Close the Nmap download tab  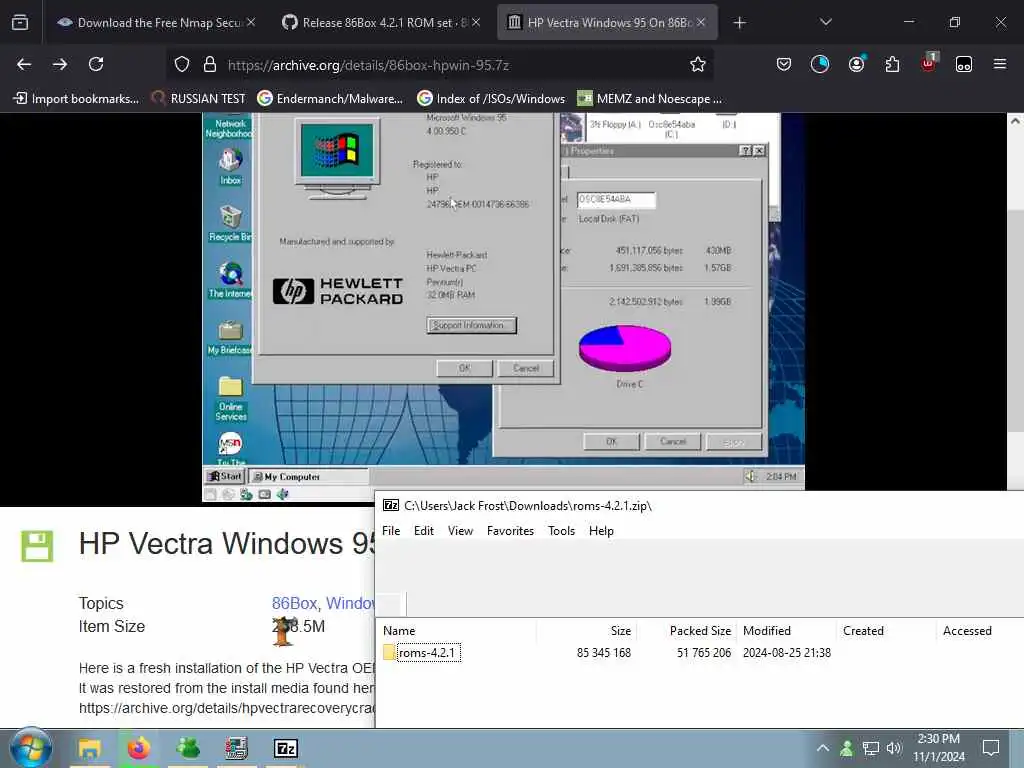(251, 22)
